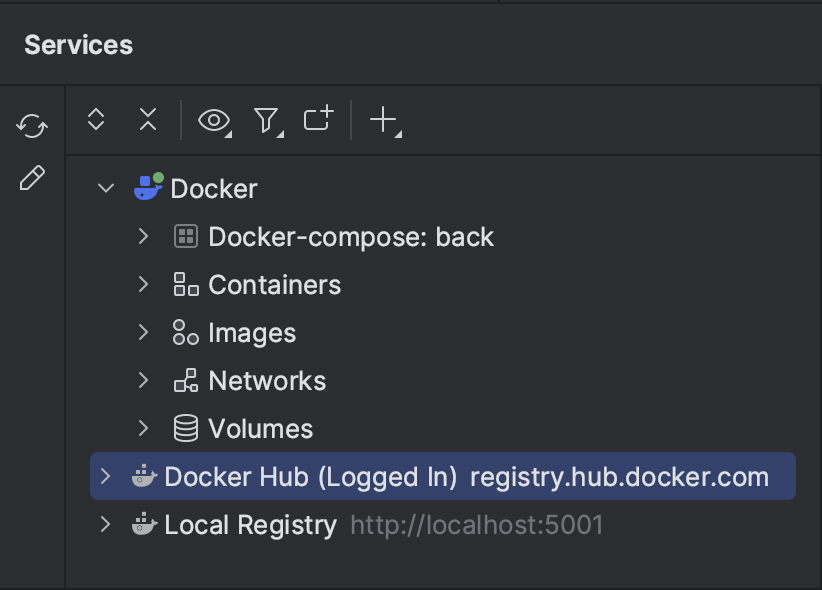Refresh the services with the circular arrows icon

coord(32,127)
